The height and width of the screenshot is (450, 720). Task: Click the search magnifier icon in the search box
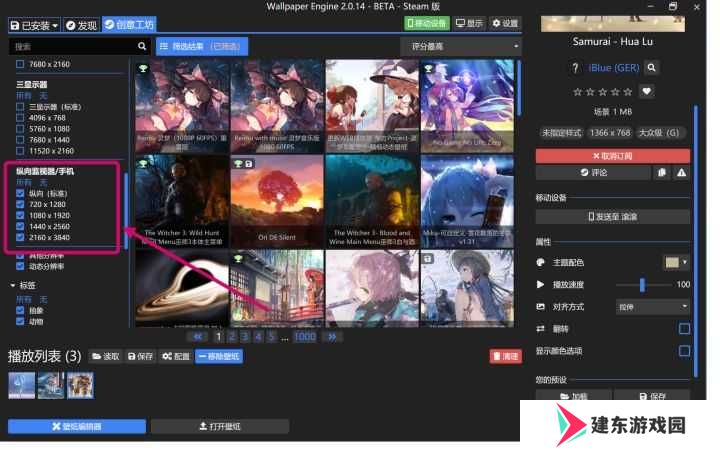[142, 46]
